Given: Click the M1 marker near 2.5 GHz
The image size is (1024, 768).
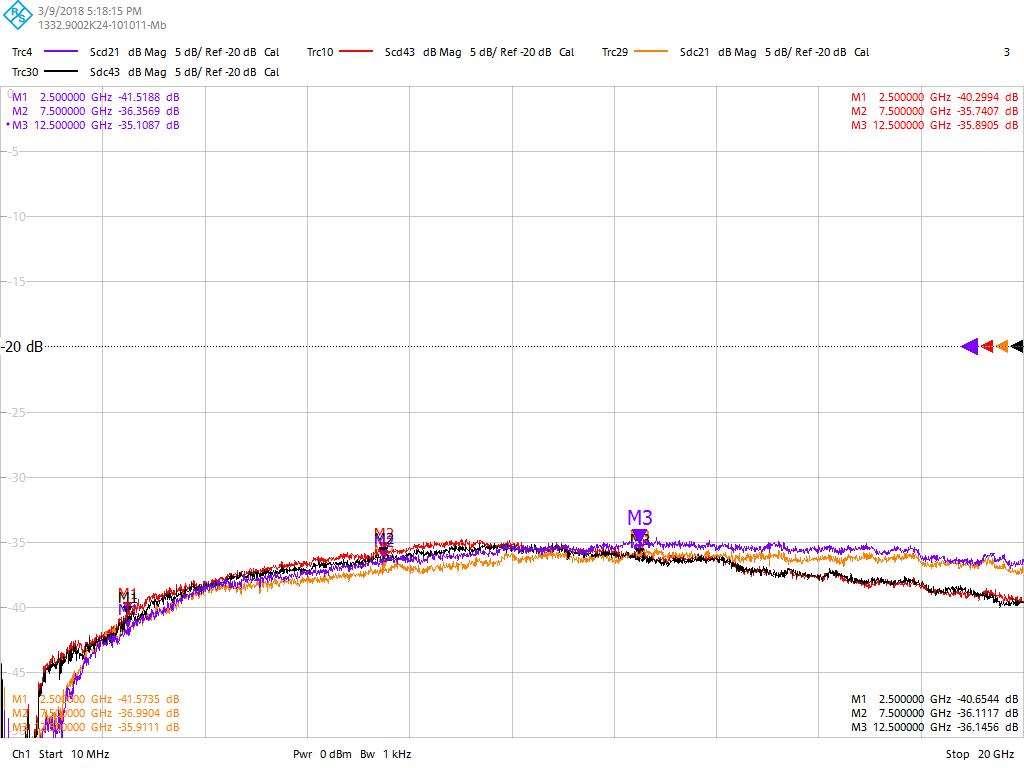Looking at the screenshot, I should [127, 598].
